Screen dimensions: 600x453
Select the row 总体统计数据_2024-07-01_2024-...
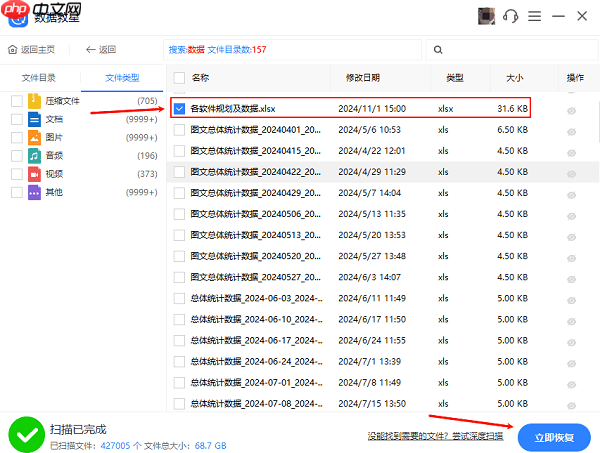click(x=383, y=382)
